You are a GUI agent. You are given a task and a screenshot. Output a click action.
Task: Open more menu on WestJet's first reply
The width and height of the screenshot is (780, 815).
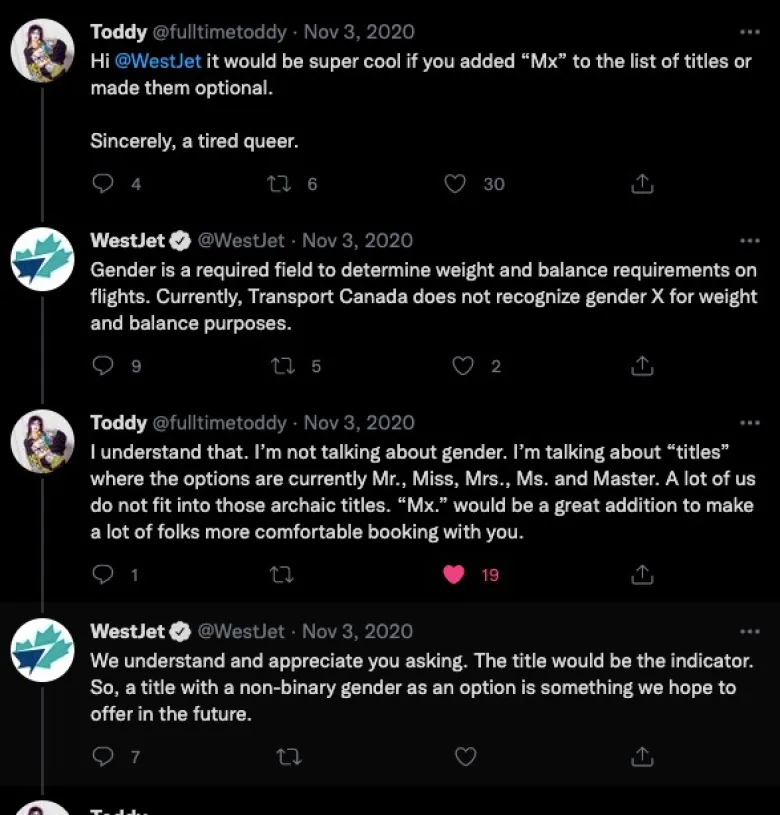click(749, 241)
